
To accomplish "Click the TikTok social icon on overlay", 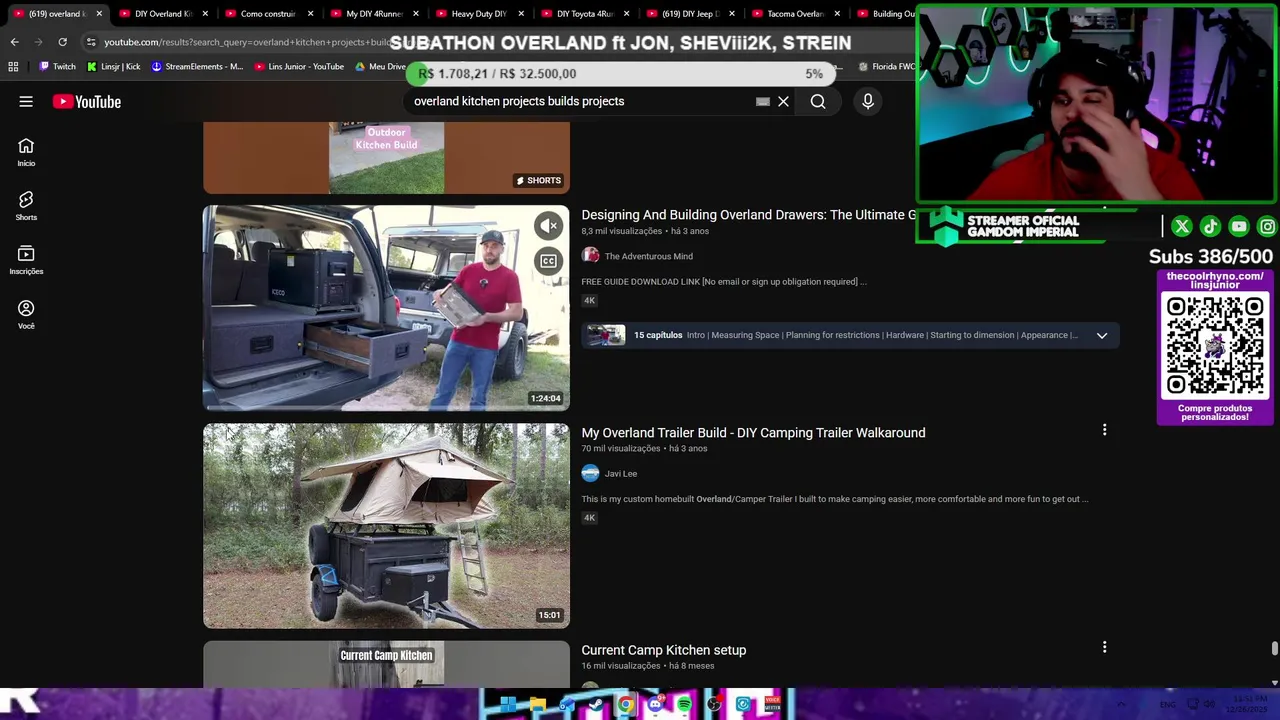I will tap(1210, 227).
